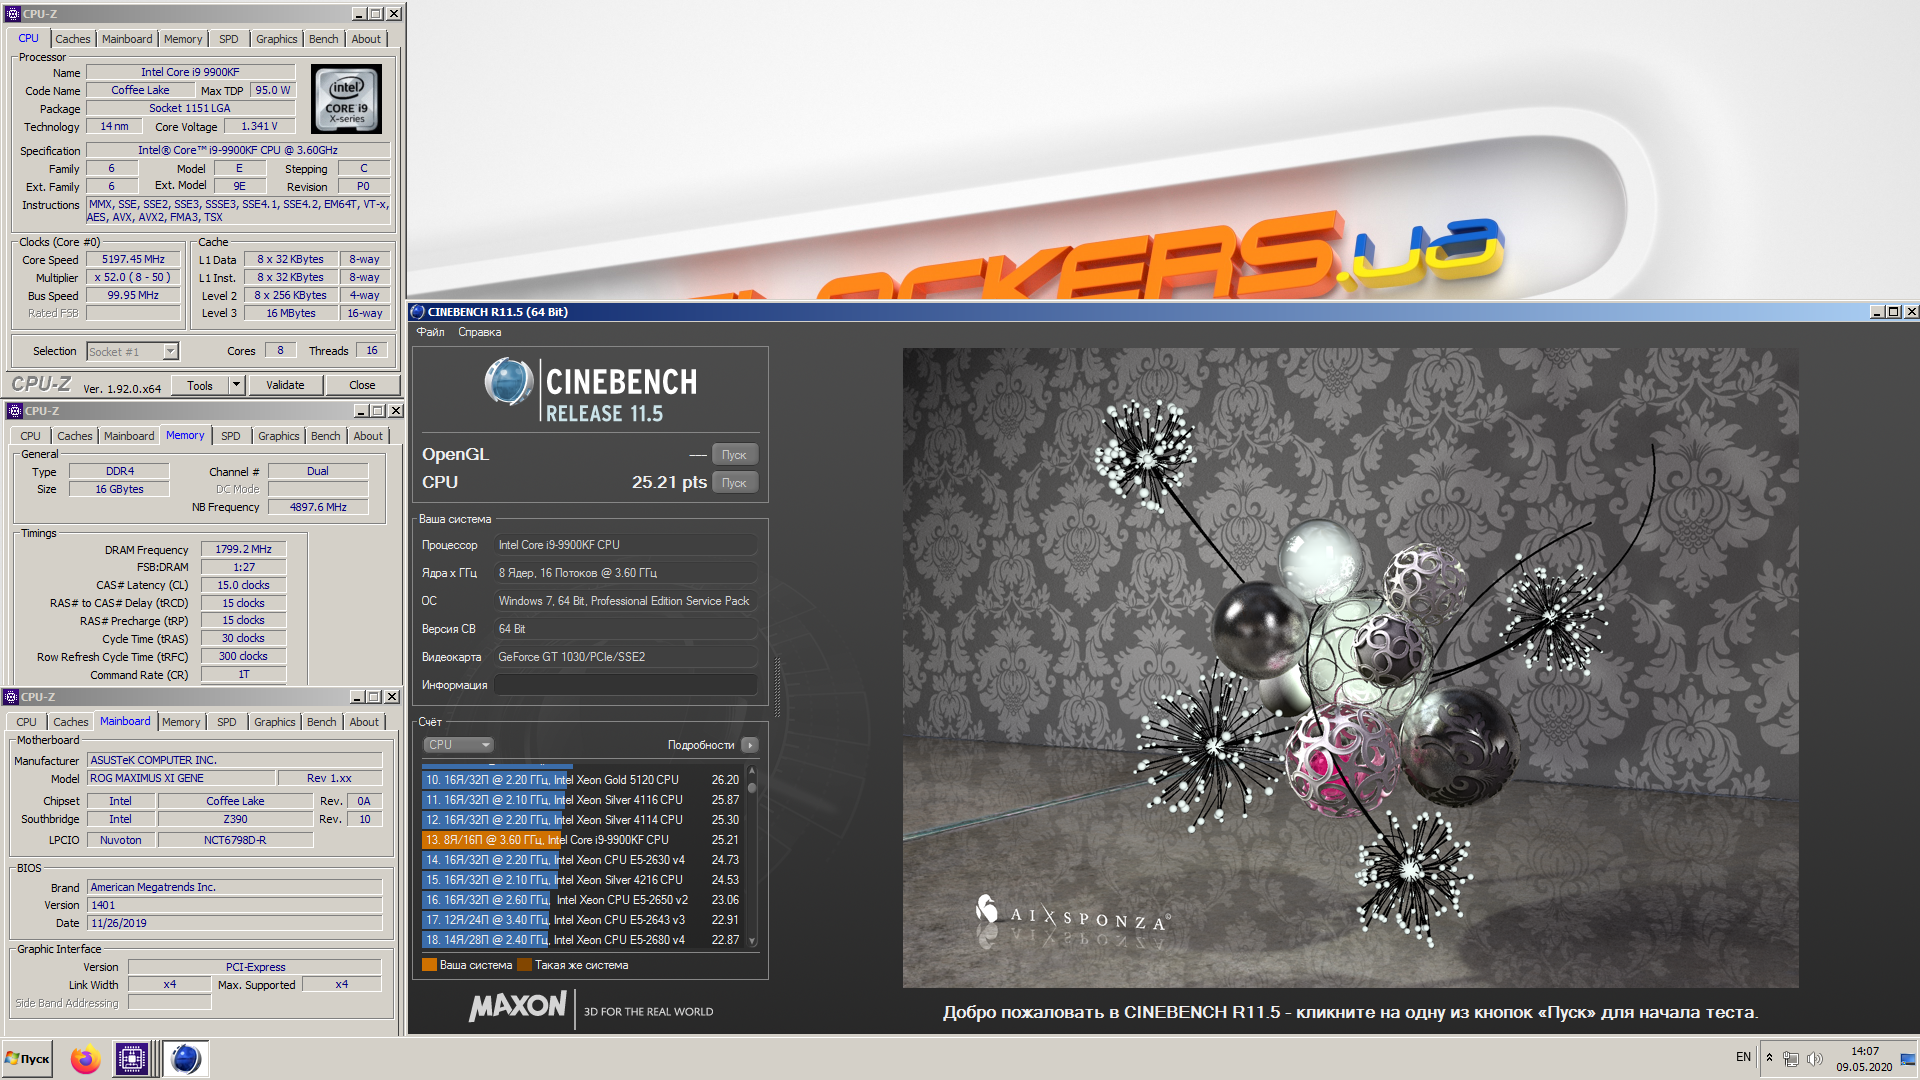Image resolution: width=1920 pixels, height=1080 pixels.
Task: Open the network tray icon
Action: point(1791,1058)
